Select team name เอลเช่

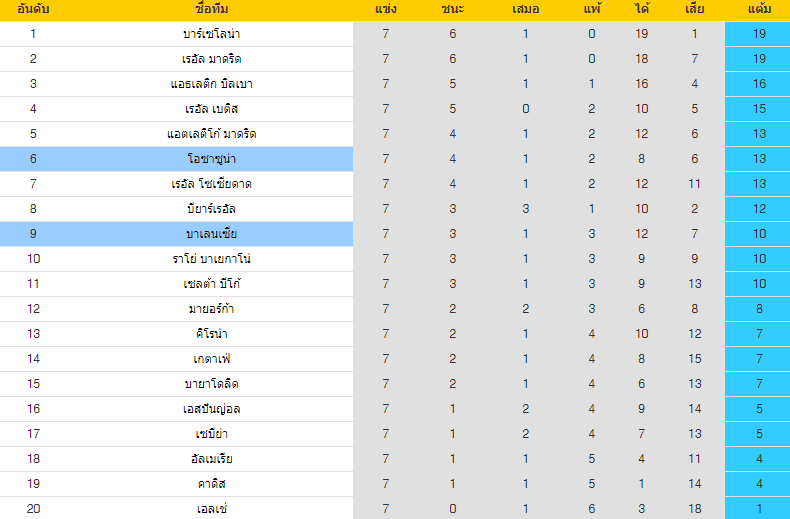212,508
